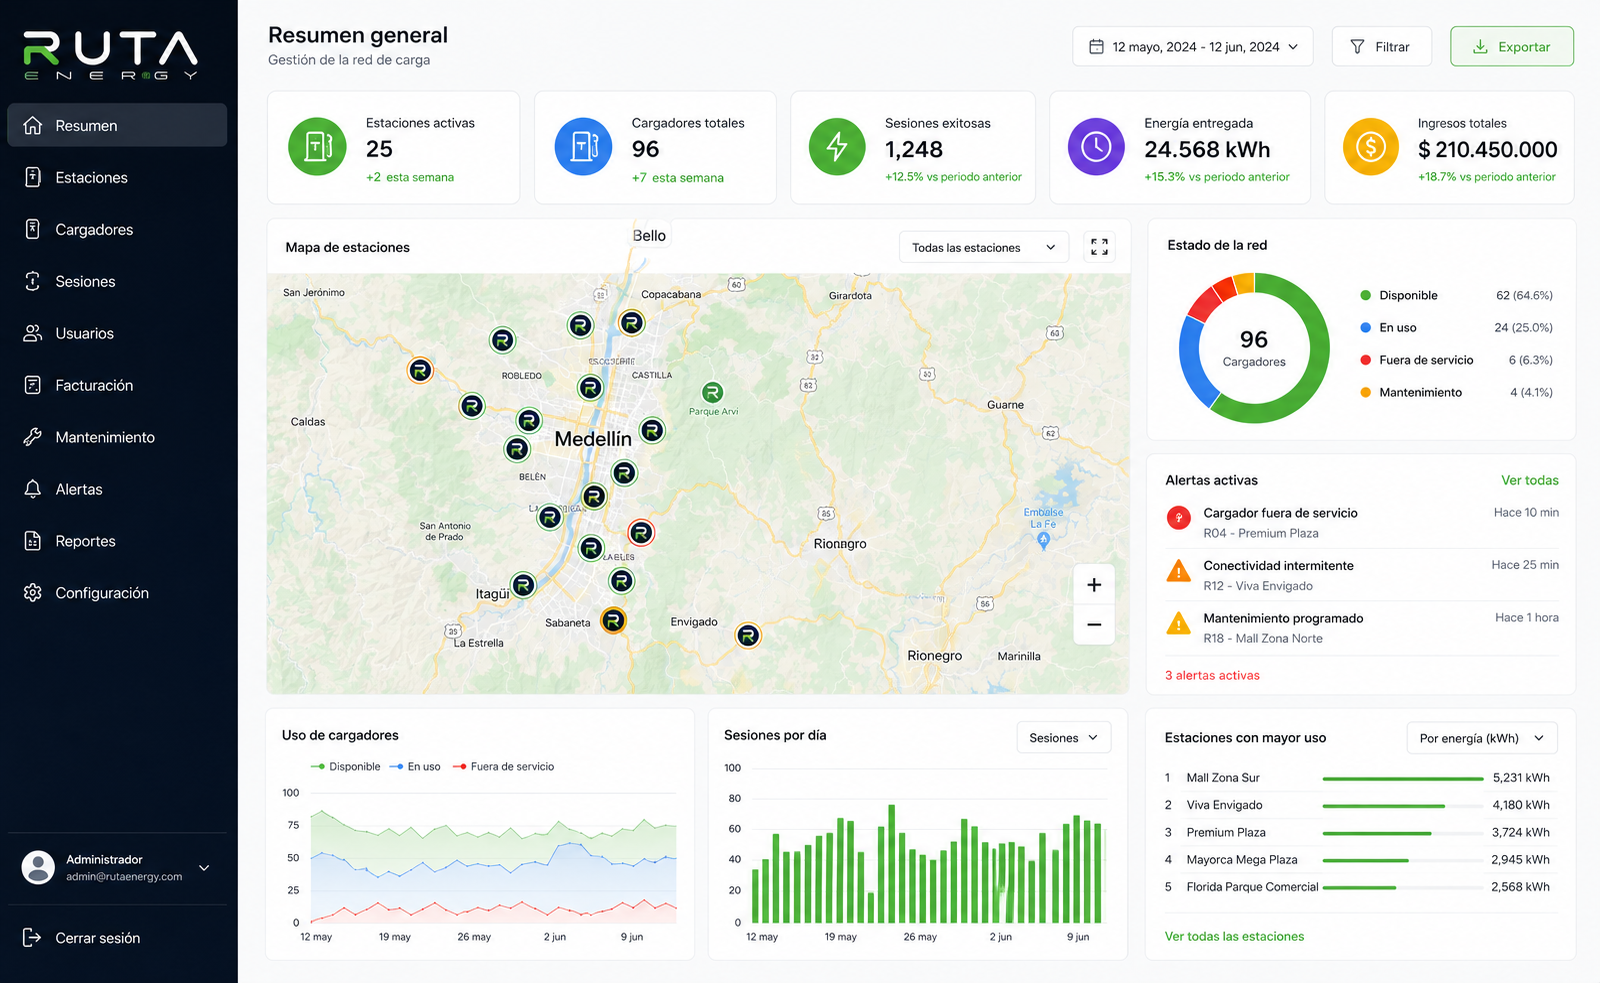1600x983 pixels.
Task: Open Todas las estaciones dropdown
Action: click(984, 247)
